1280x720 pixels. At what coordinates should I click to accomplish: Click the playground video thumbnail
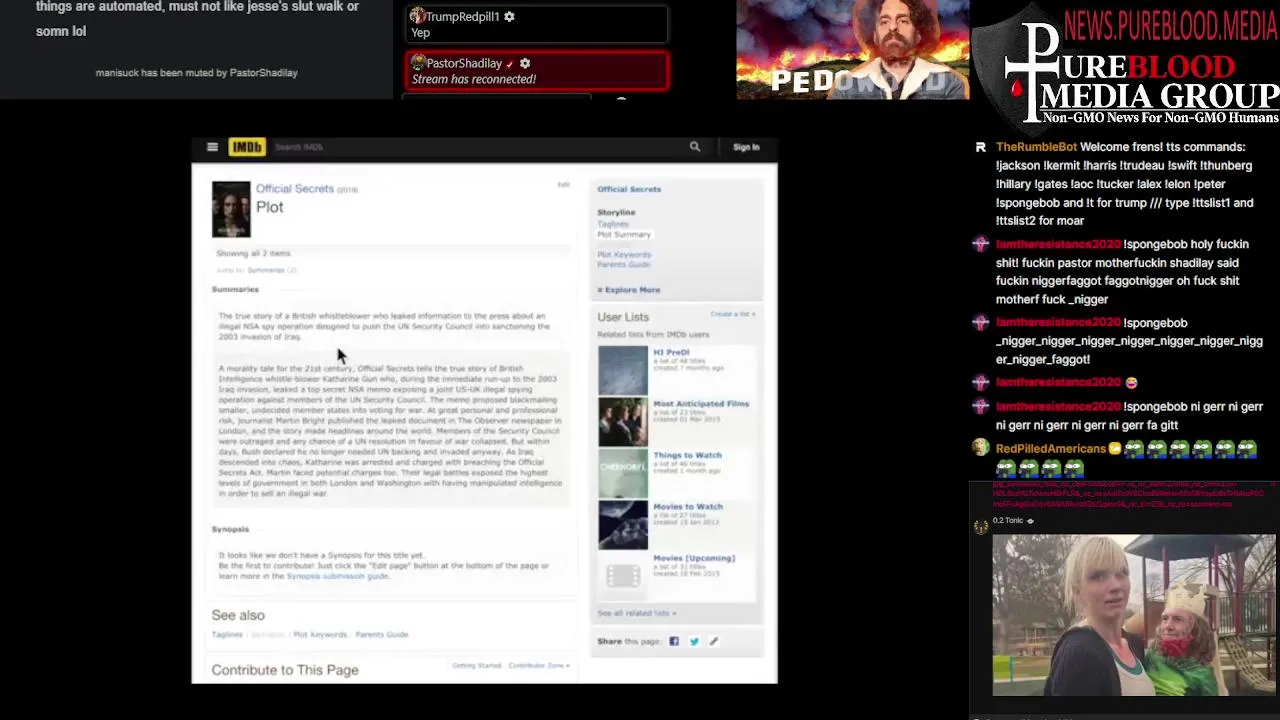pos(1134,615)
